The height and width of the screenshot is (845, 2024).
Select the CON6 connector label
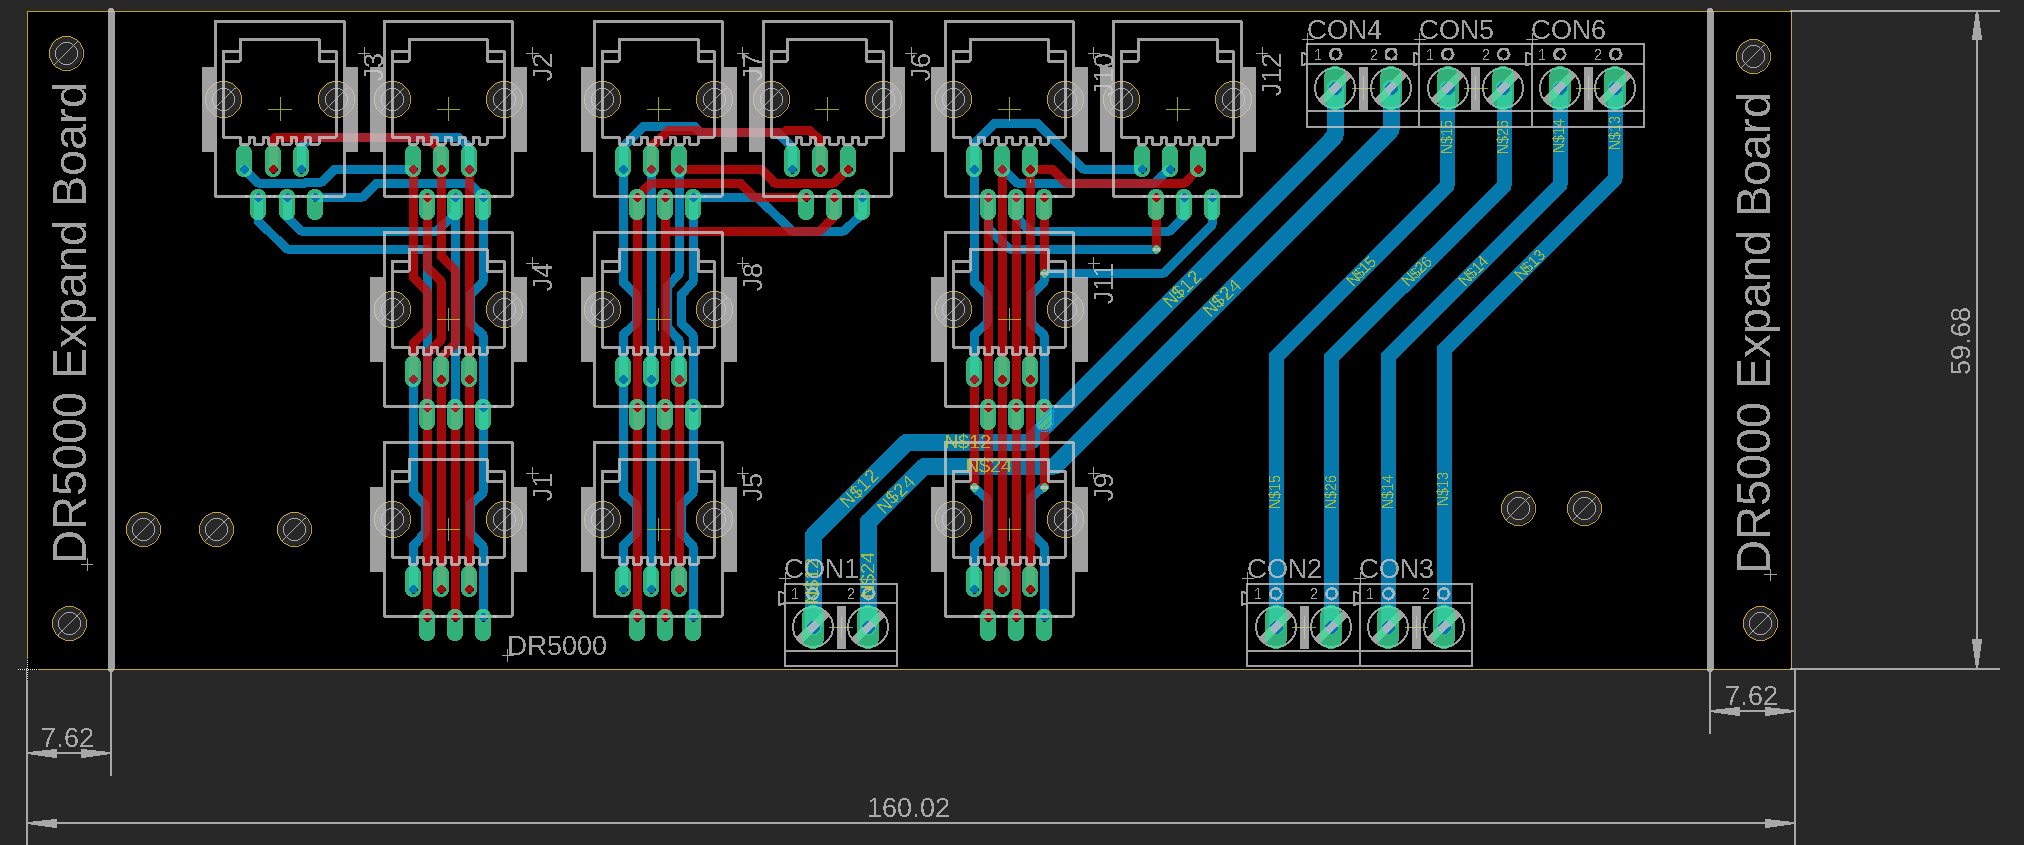coord(1568,31)
